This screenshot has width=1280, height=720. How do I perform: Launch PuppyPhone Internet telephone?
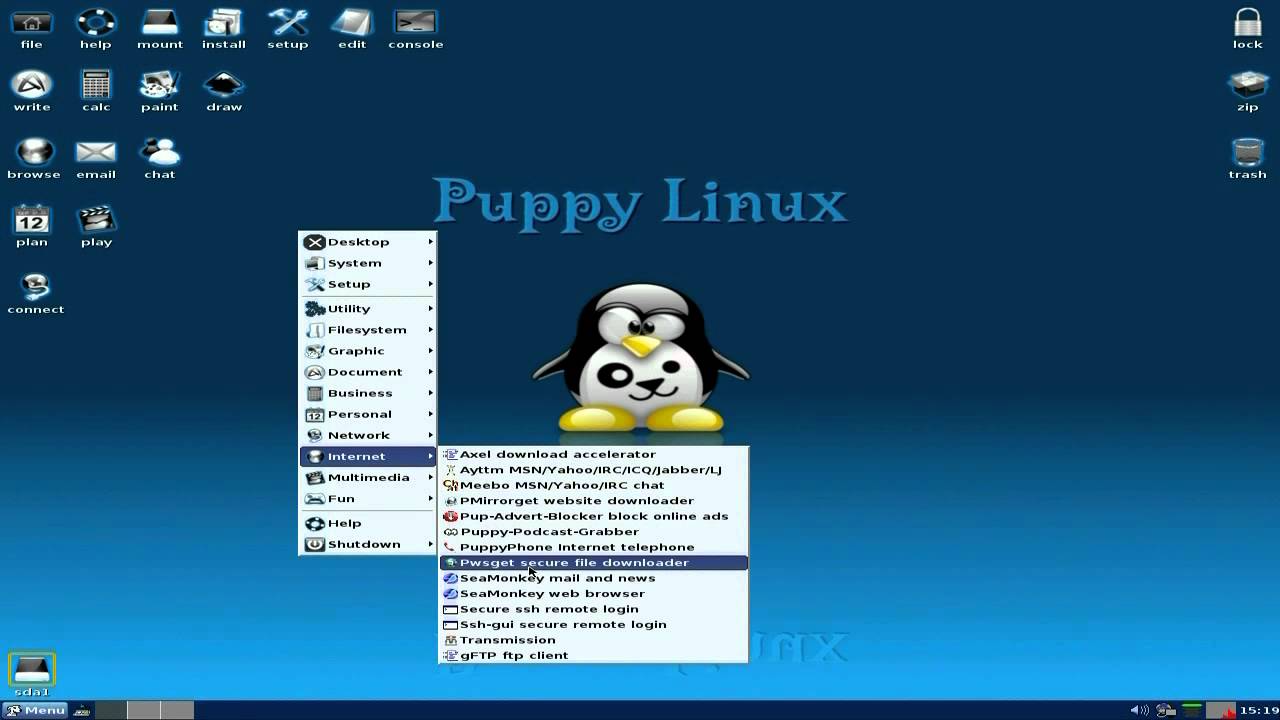[594, 547]
